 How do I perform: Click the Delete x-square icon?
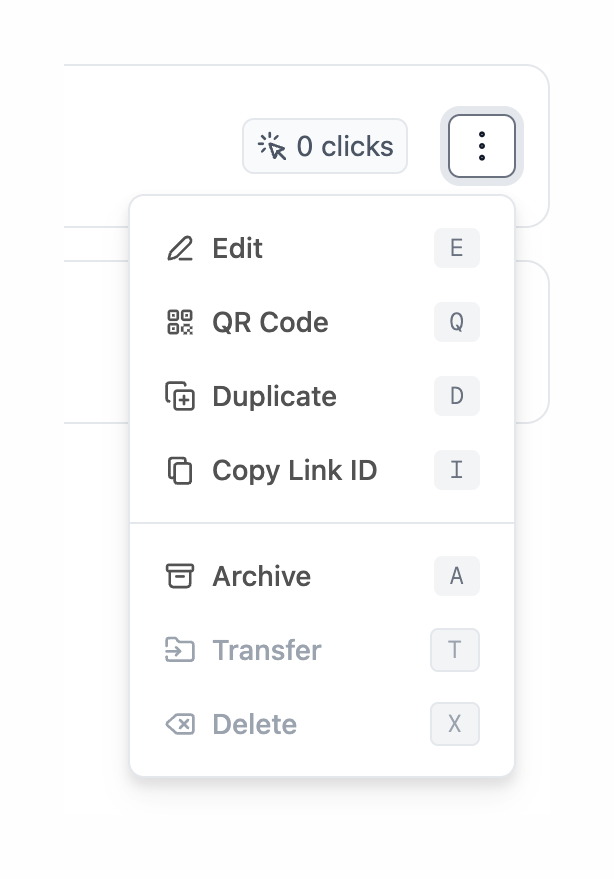pyautogui.click(x=181, y=724)
